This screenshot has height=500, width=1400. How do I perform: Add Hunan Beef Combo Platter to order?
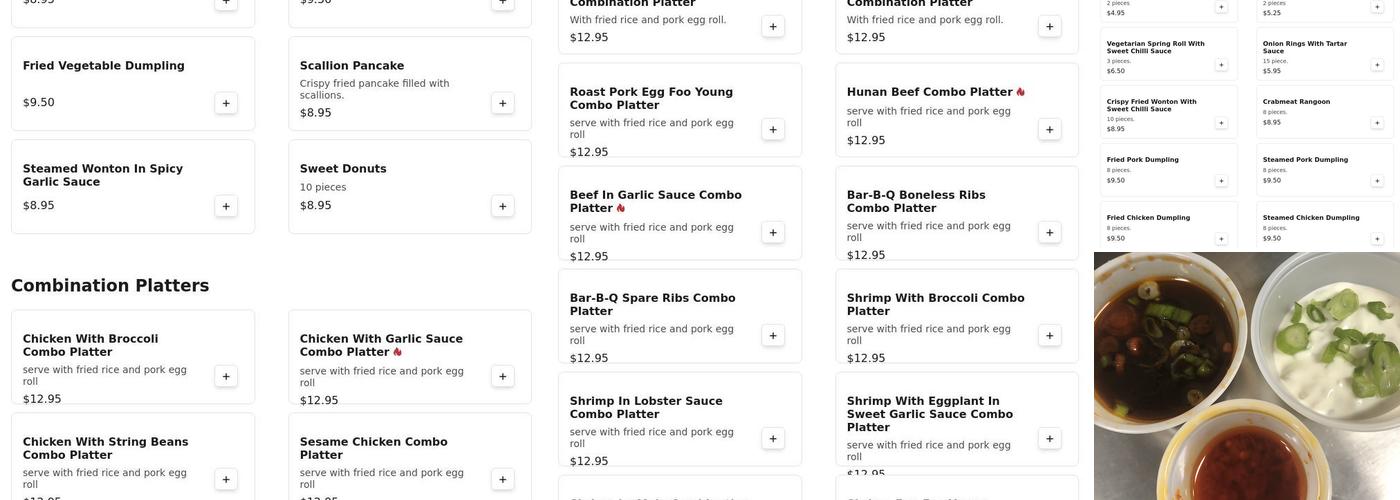coord(1050,129)
